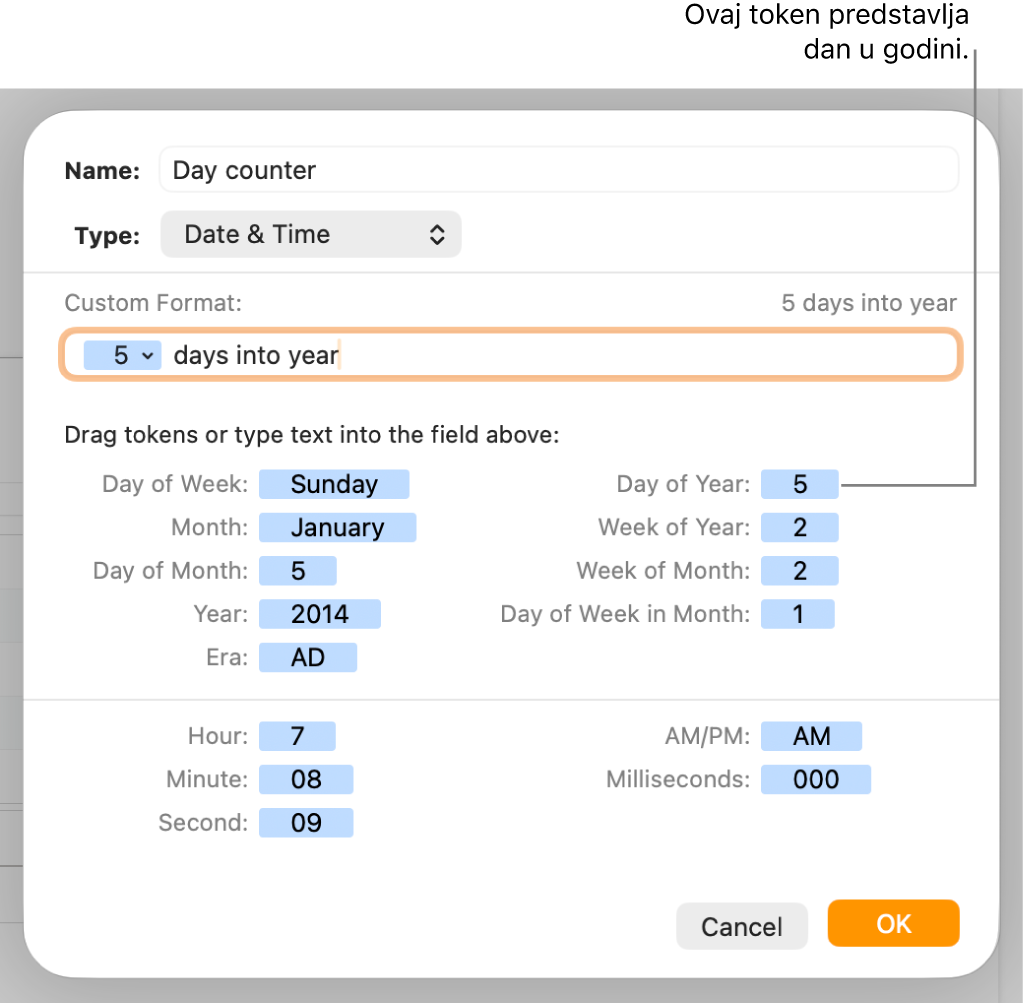Select the January Month token

click(x=337, y=528)
